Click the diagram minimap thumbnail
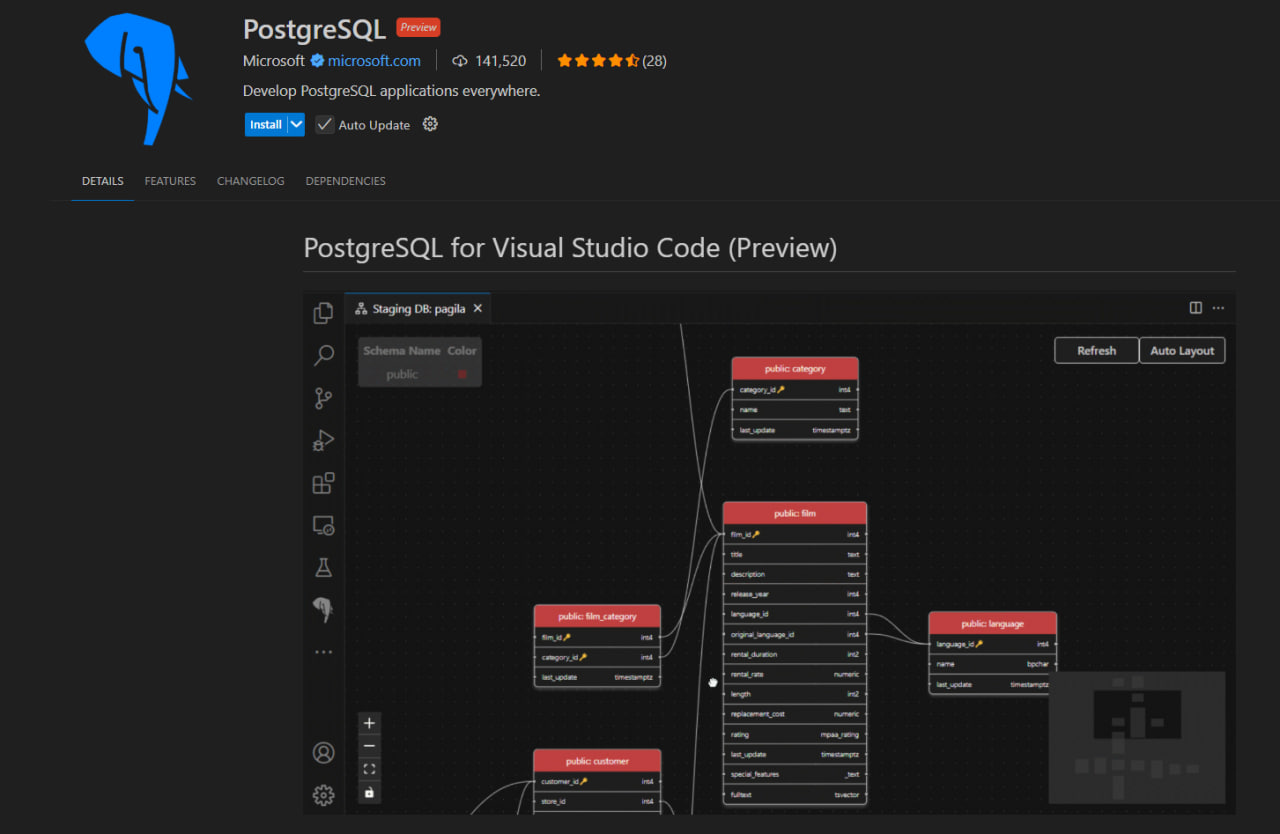 click(x=1137, y=738)
